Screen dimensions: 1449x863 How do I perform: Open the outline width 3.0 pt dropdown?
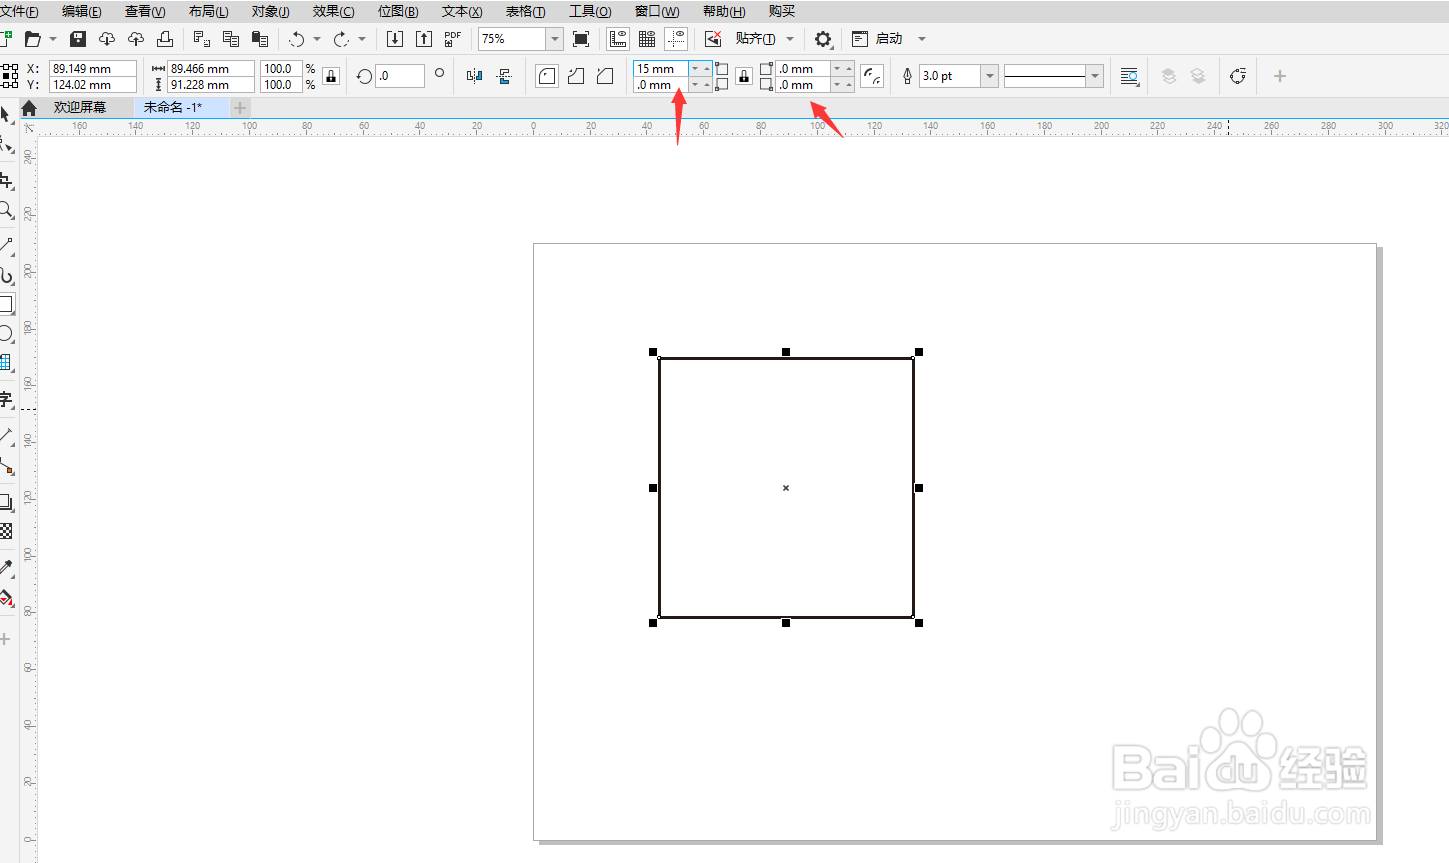click(989, 76)
